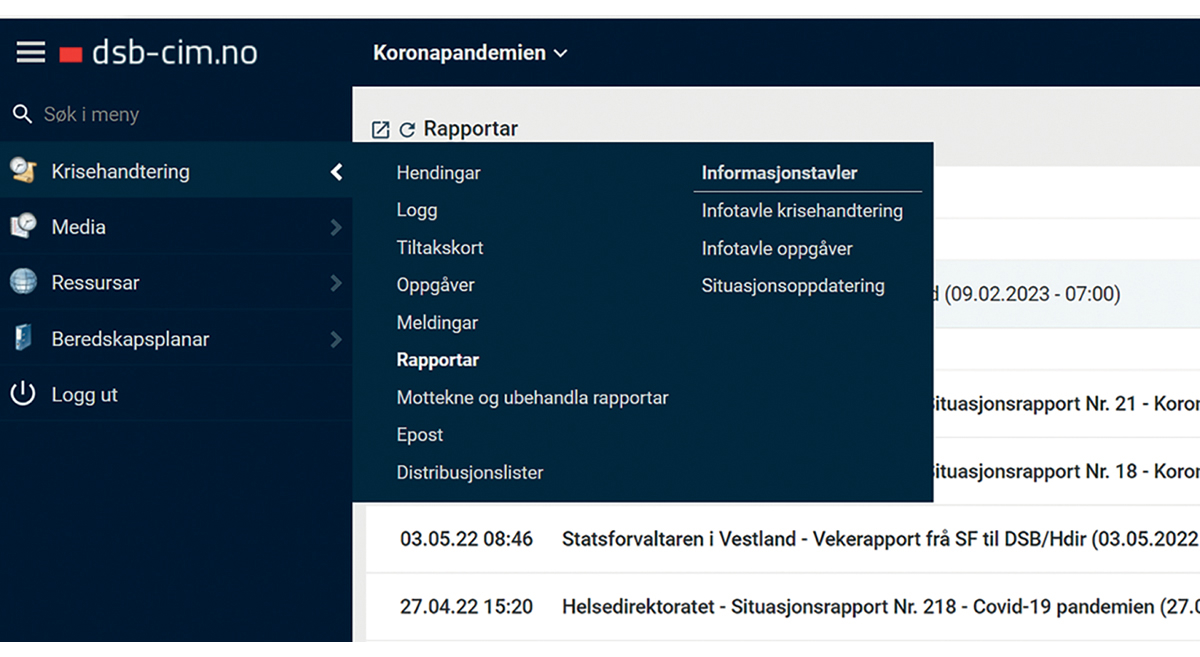This screenshot has height=657, width=1200.
Task: Click the search magnifier icon
Action: pyautogui.click(x=22, y=114)
